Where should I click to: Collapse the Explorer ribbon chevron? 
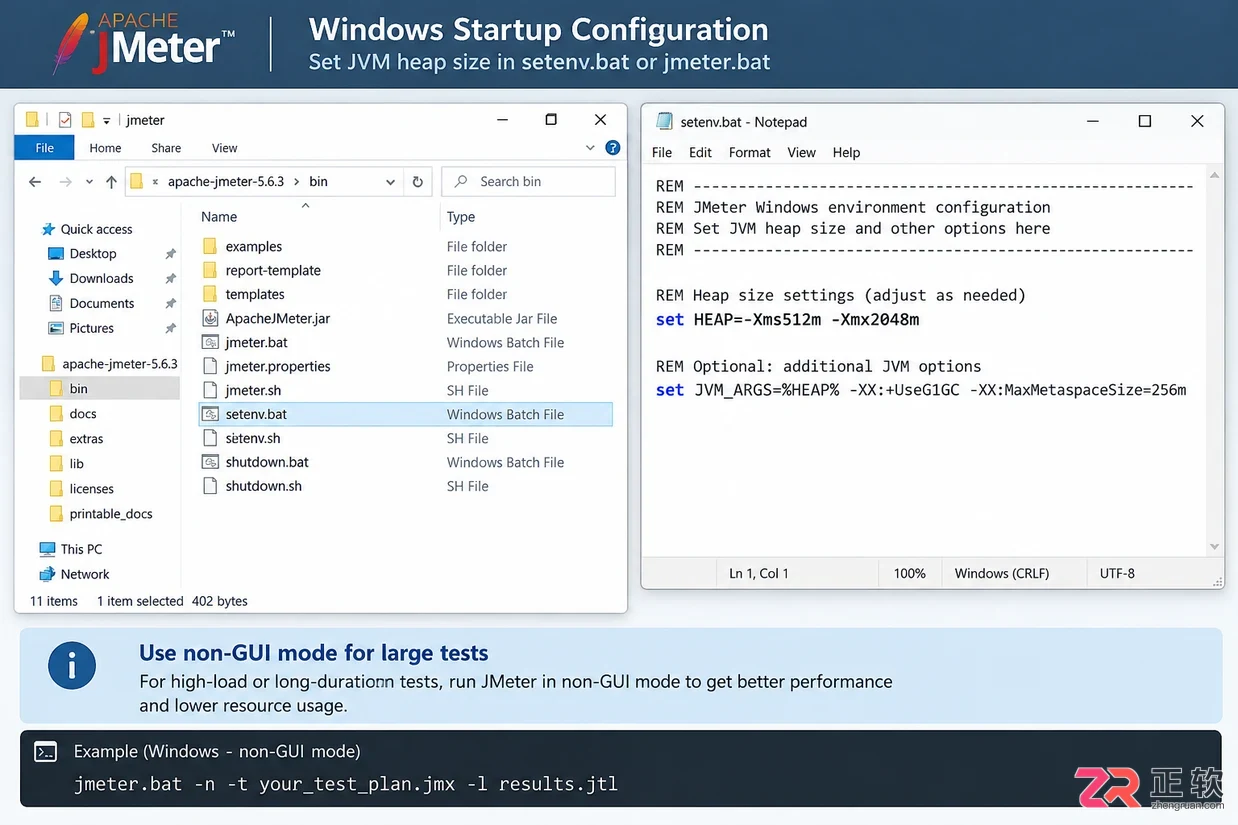[590, 148]
